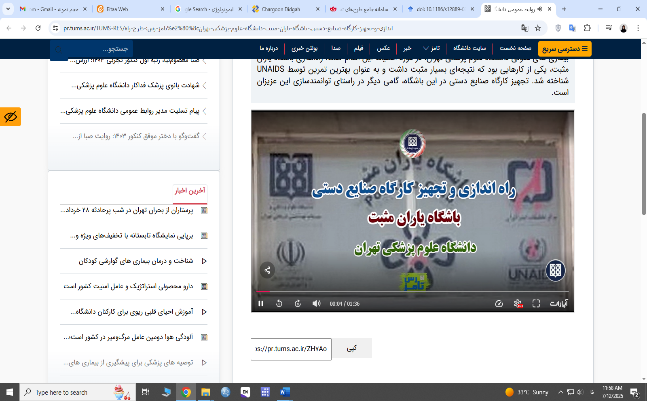Screen dimensions: 647x401
Task: Go back with browser back arrow
Action: pos(9,28)
